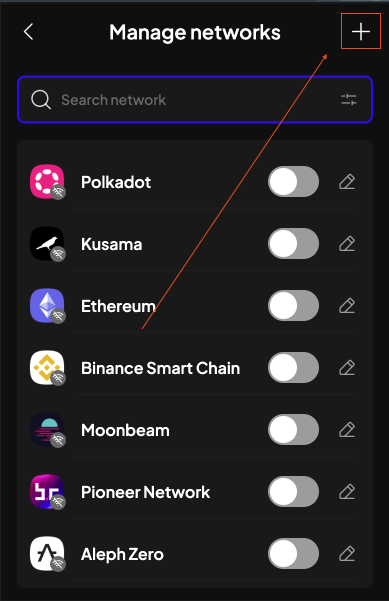Select the Ethereum logo icon
The width and height of the screenshot is (389, 601).
pyautogui.click(x=47, y=306)
